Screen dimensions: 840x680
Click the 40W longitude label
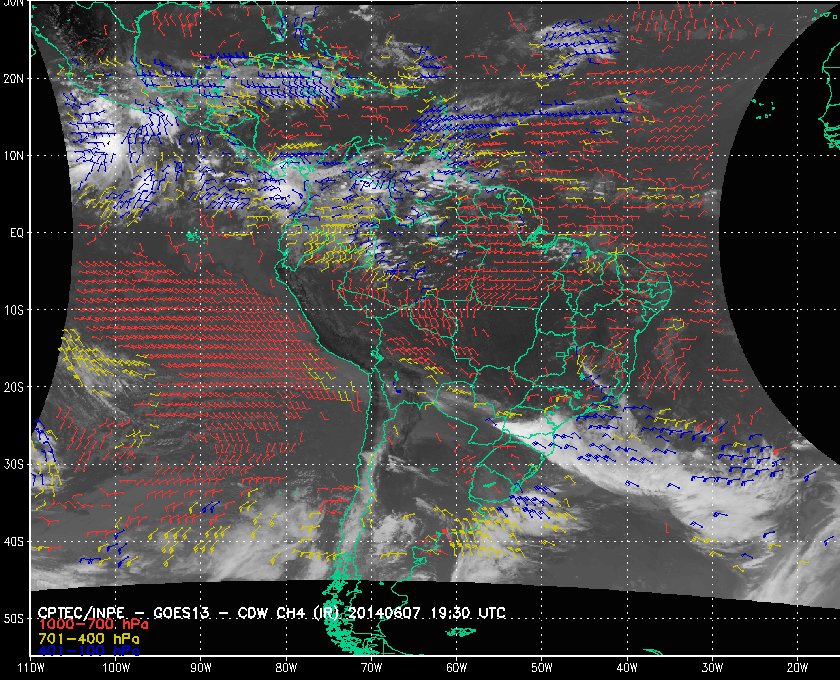[627, 668]
